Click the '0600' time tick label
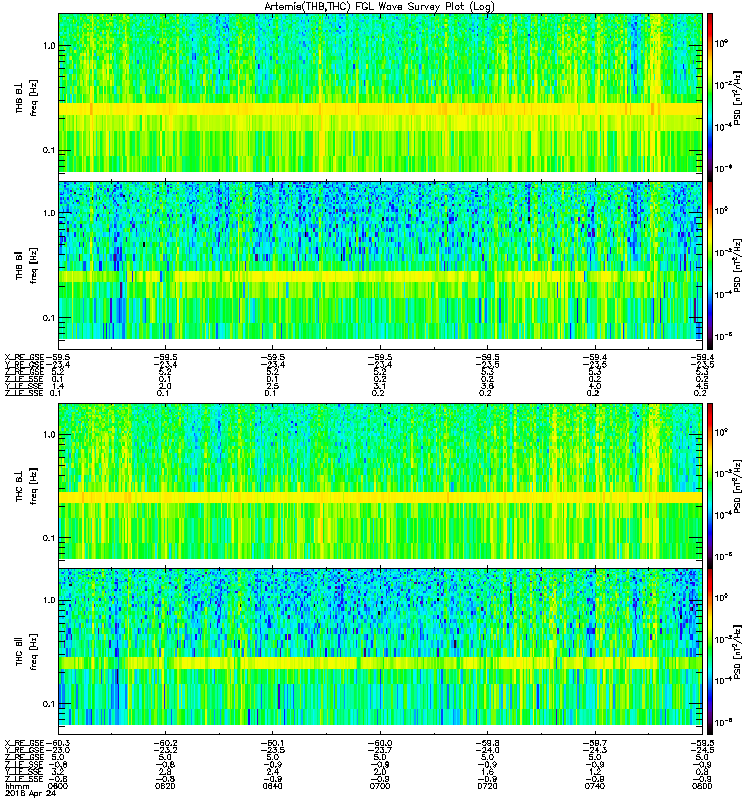The image size is (750, 800). (57, 786)
